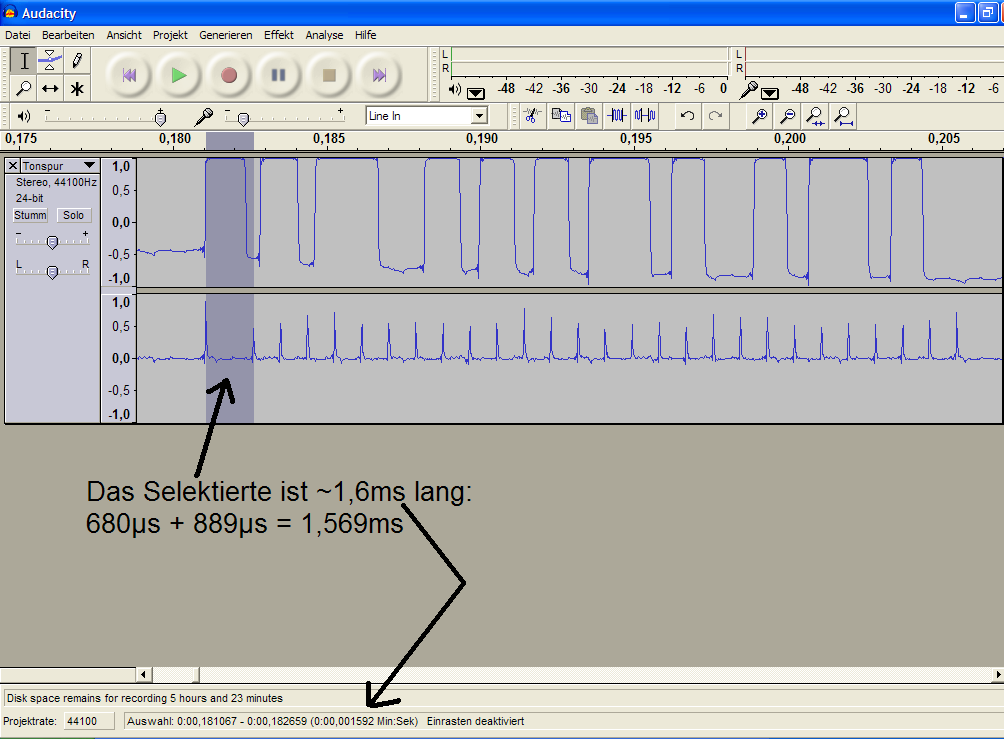Start recording with Record button
Screen dimensions: 1004x739
(229, 75)
